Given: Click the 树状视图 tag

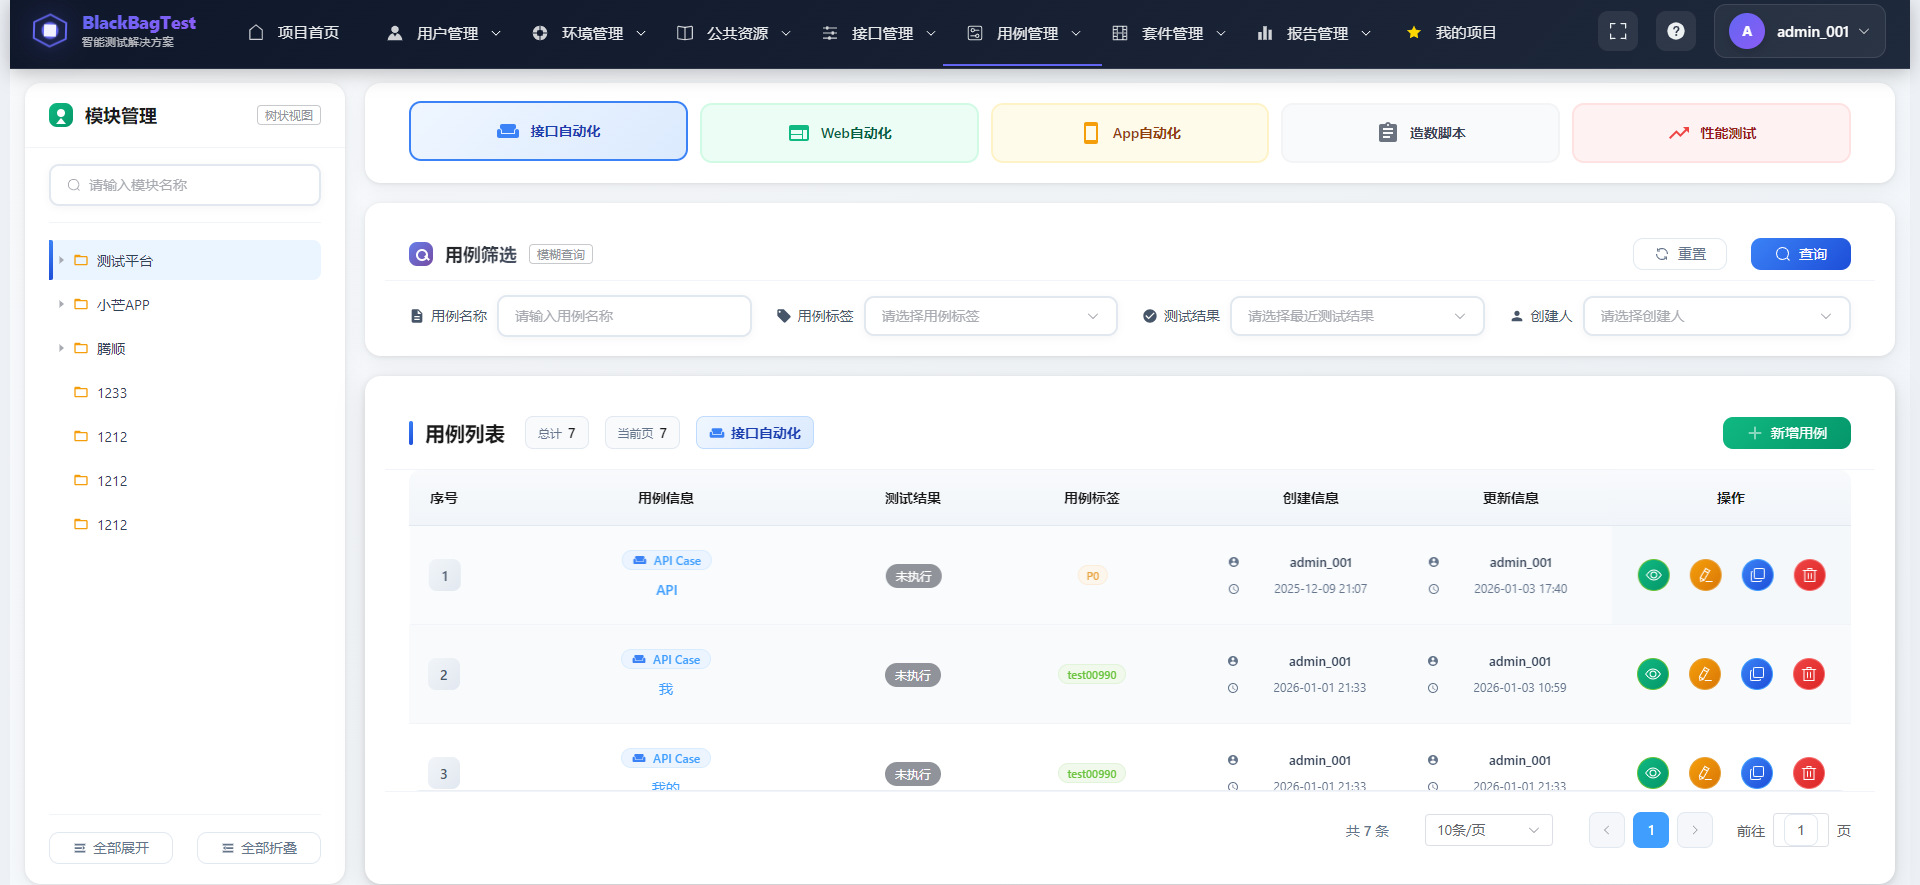Looking at the screenshot, I should 289,115.
